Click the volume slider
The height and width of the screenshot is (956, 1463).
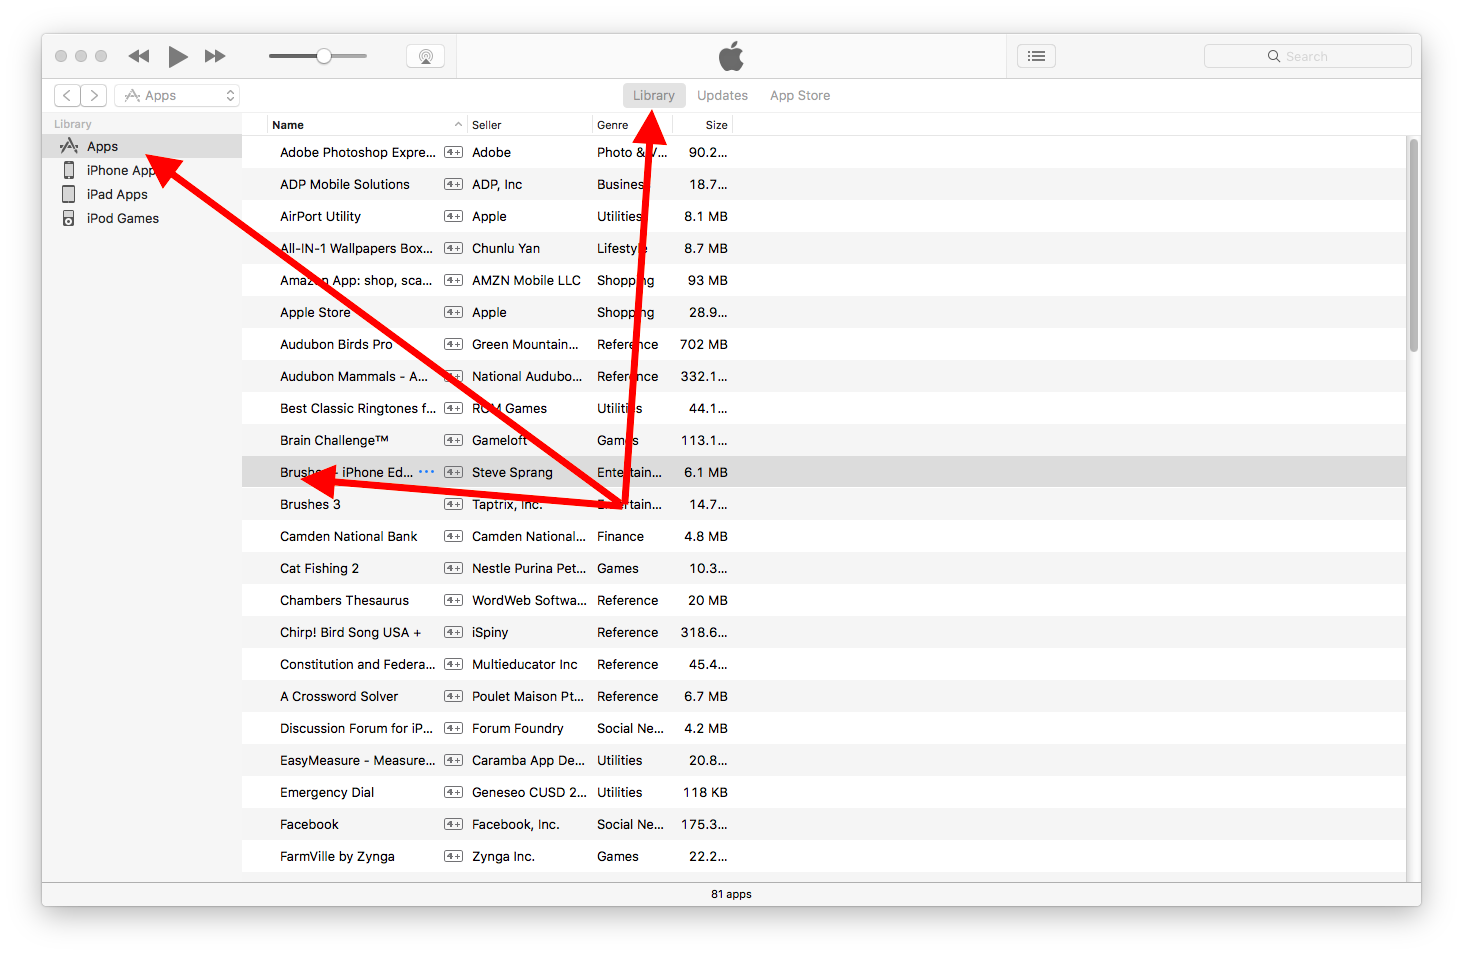tap(318, 56)
